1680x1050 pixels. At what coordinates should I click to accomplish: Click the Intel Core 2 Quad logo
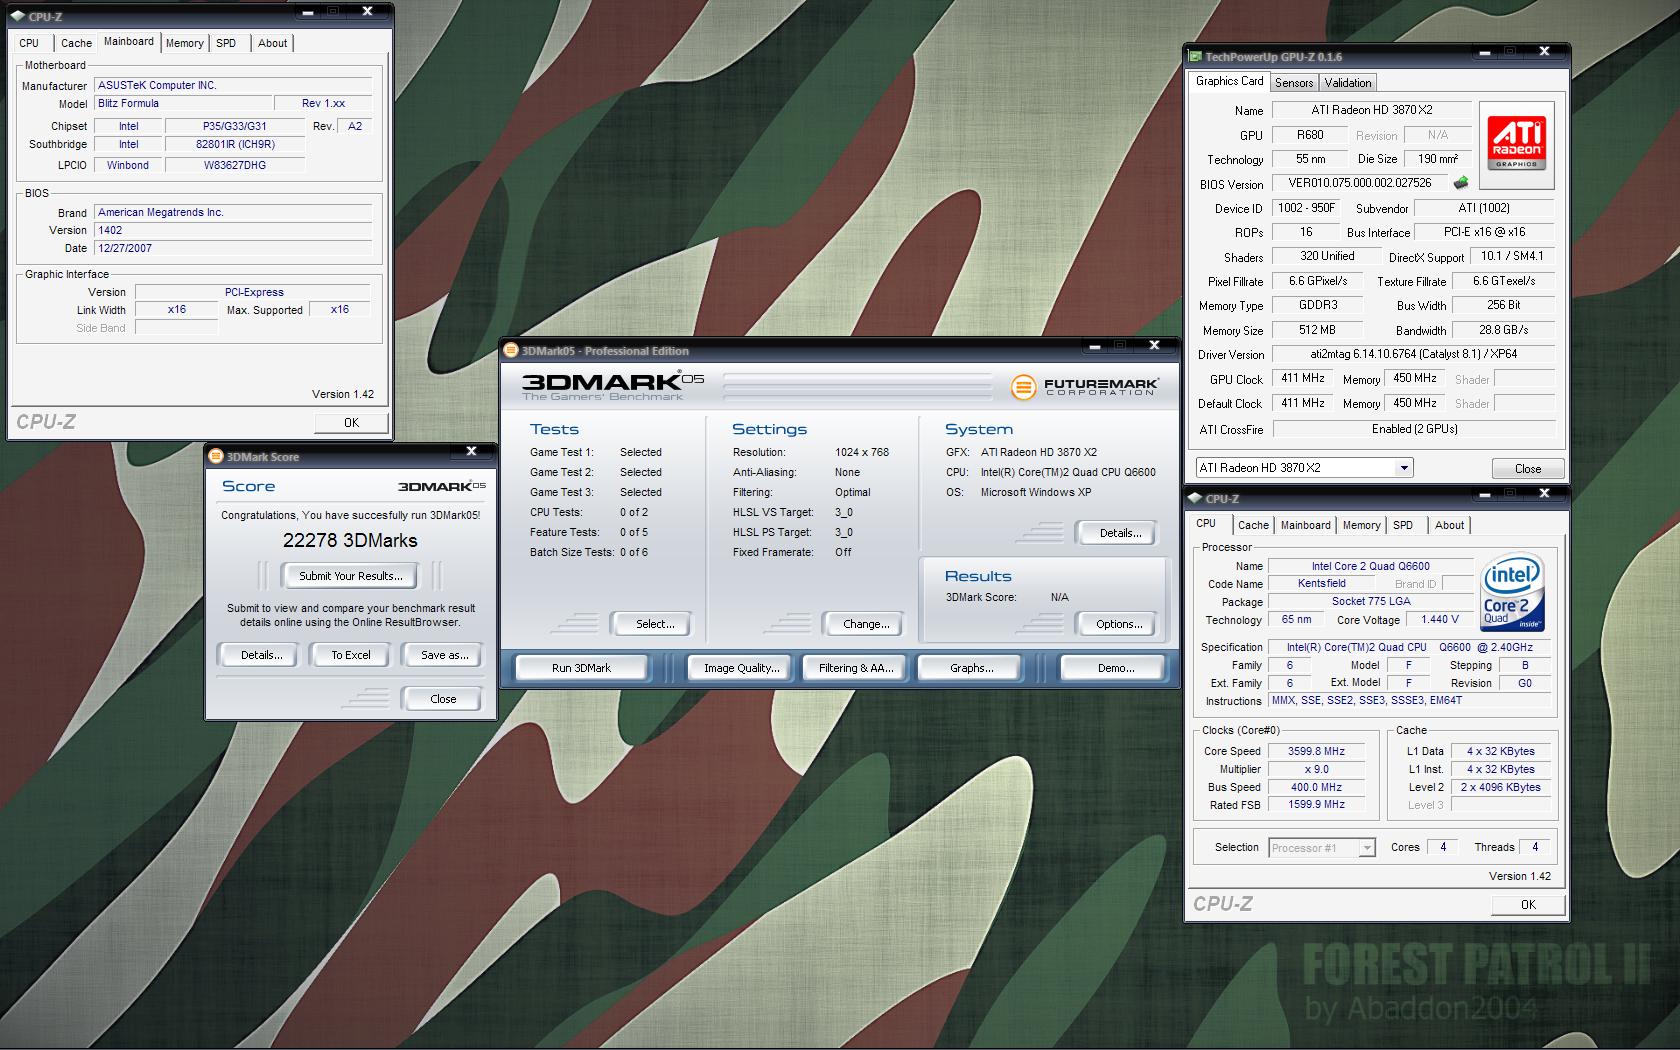pyautogui.click(x=1510, y=591)
